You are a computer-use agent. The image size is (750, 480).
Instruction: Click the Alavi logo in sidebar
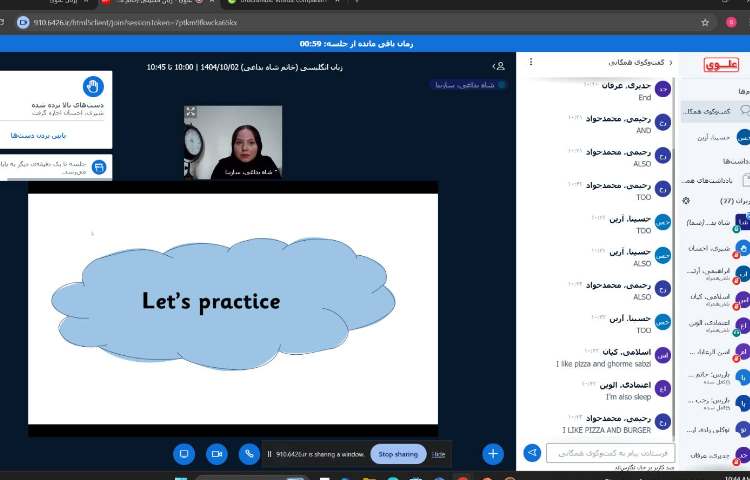coord(720,66)
